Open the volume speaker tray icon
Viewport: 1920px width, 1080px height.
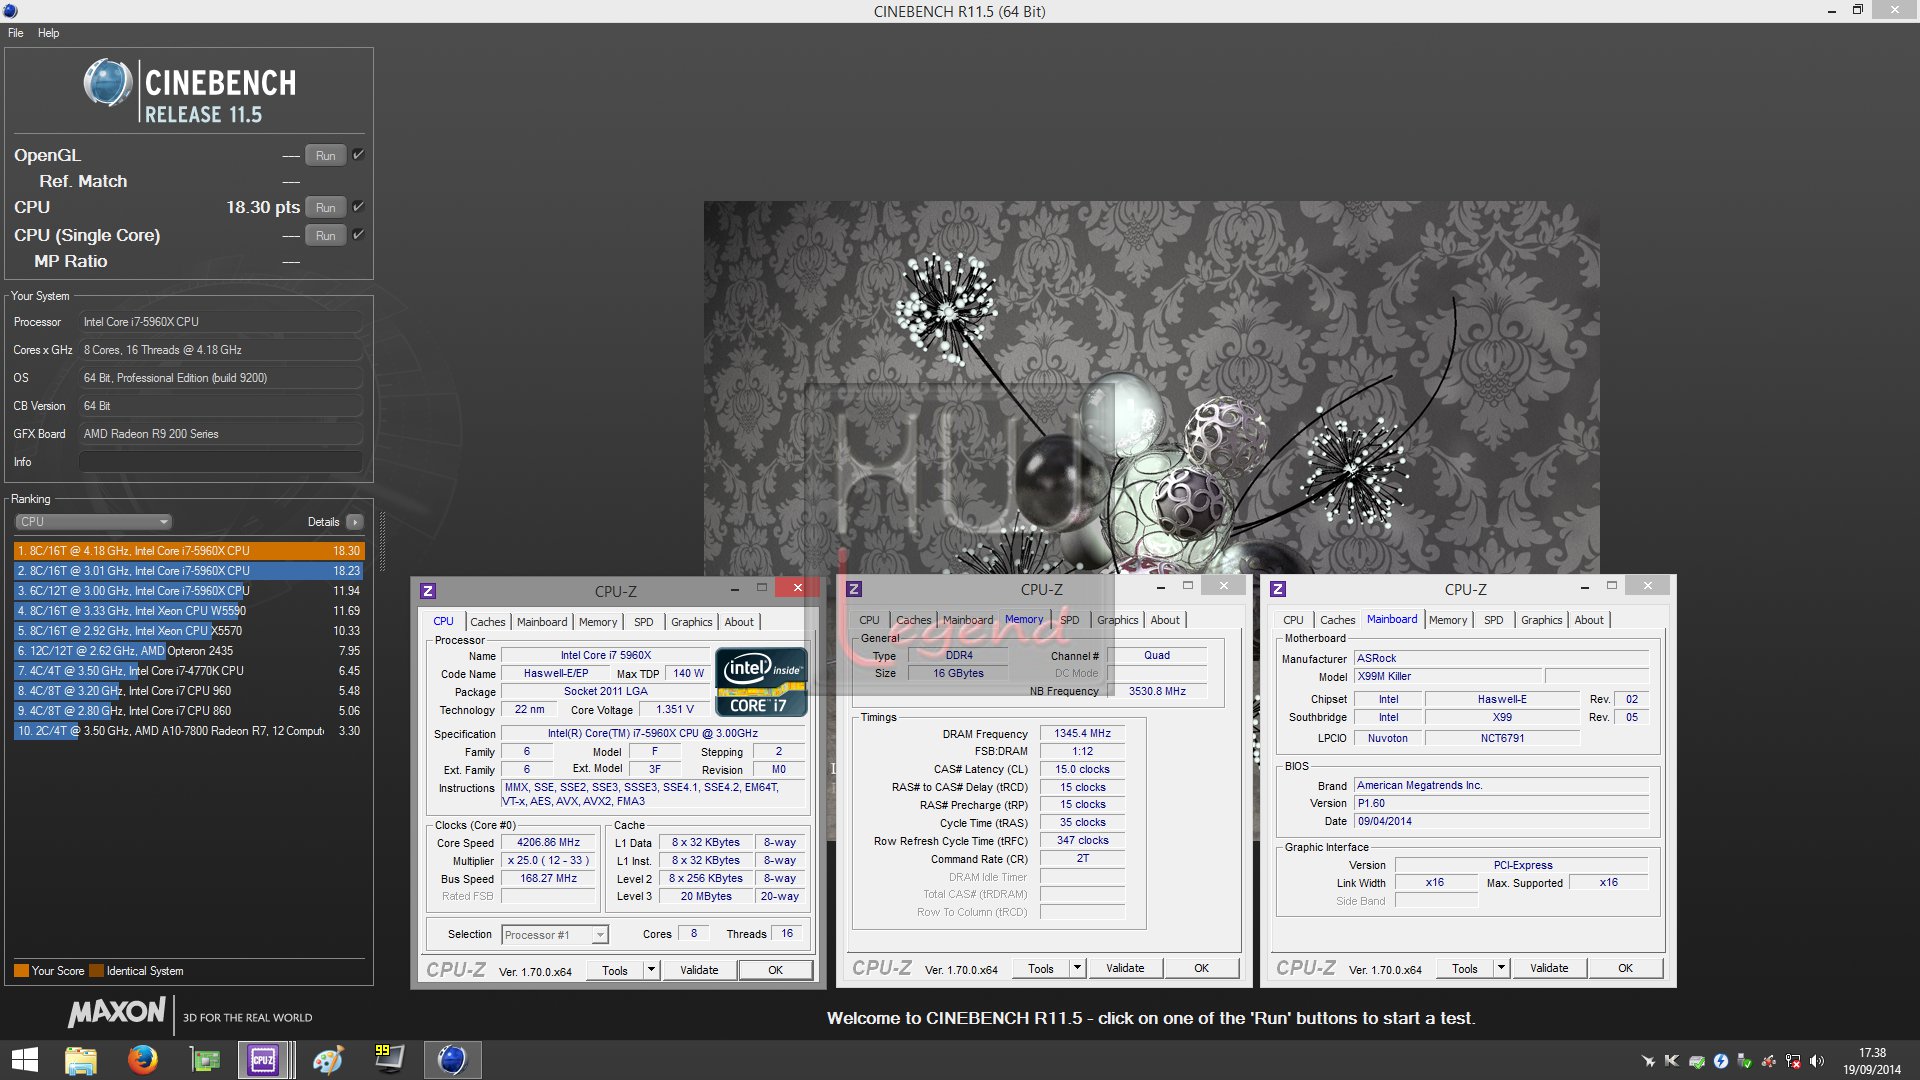(x=1817, y=1061)
